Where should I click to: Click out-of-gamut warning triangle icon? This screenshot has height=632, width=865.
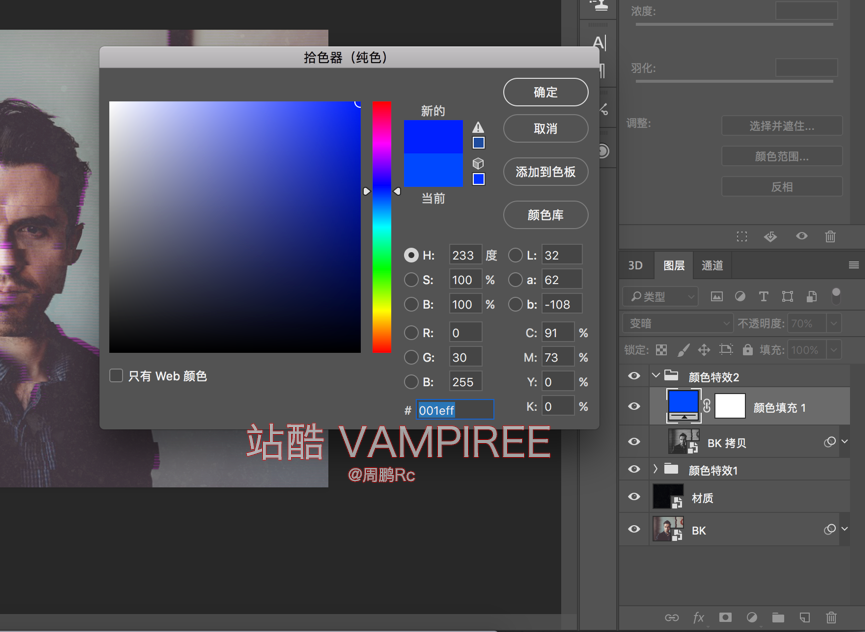click(478, 127)
